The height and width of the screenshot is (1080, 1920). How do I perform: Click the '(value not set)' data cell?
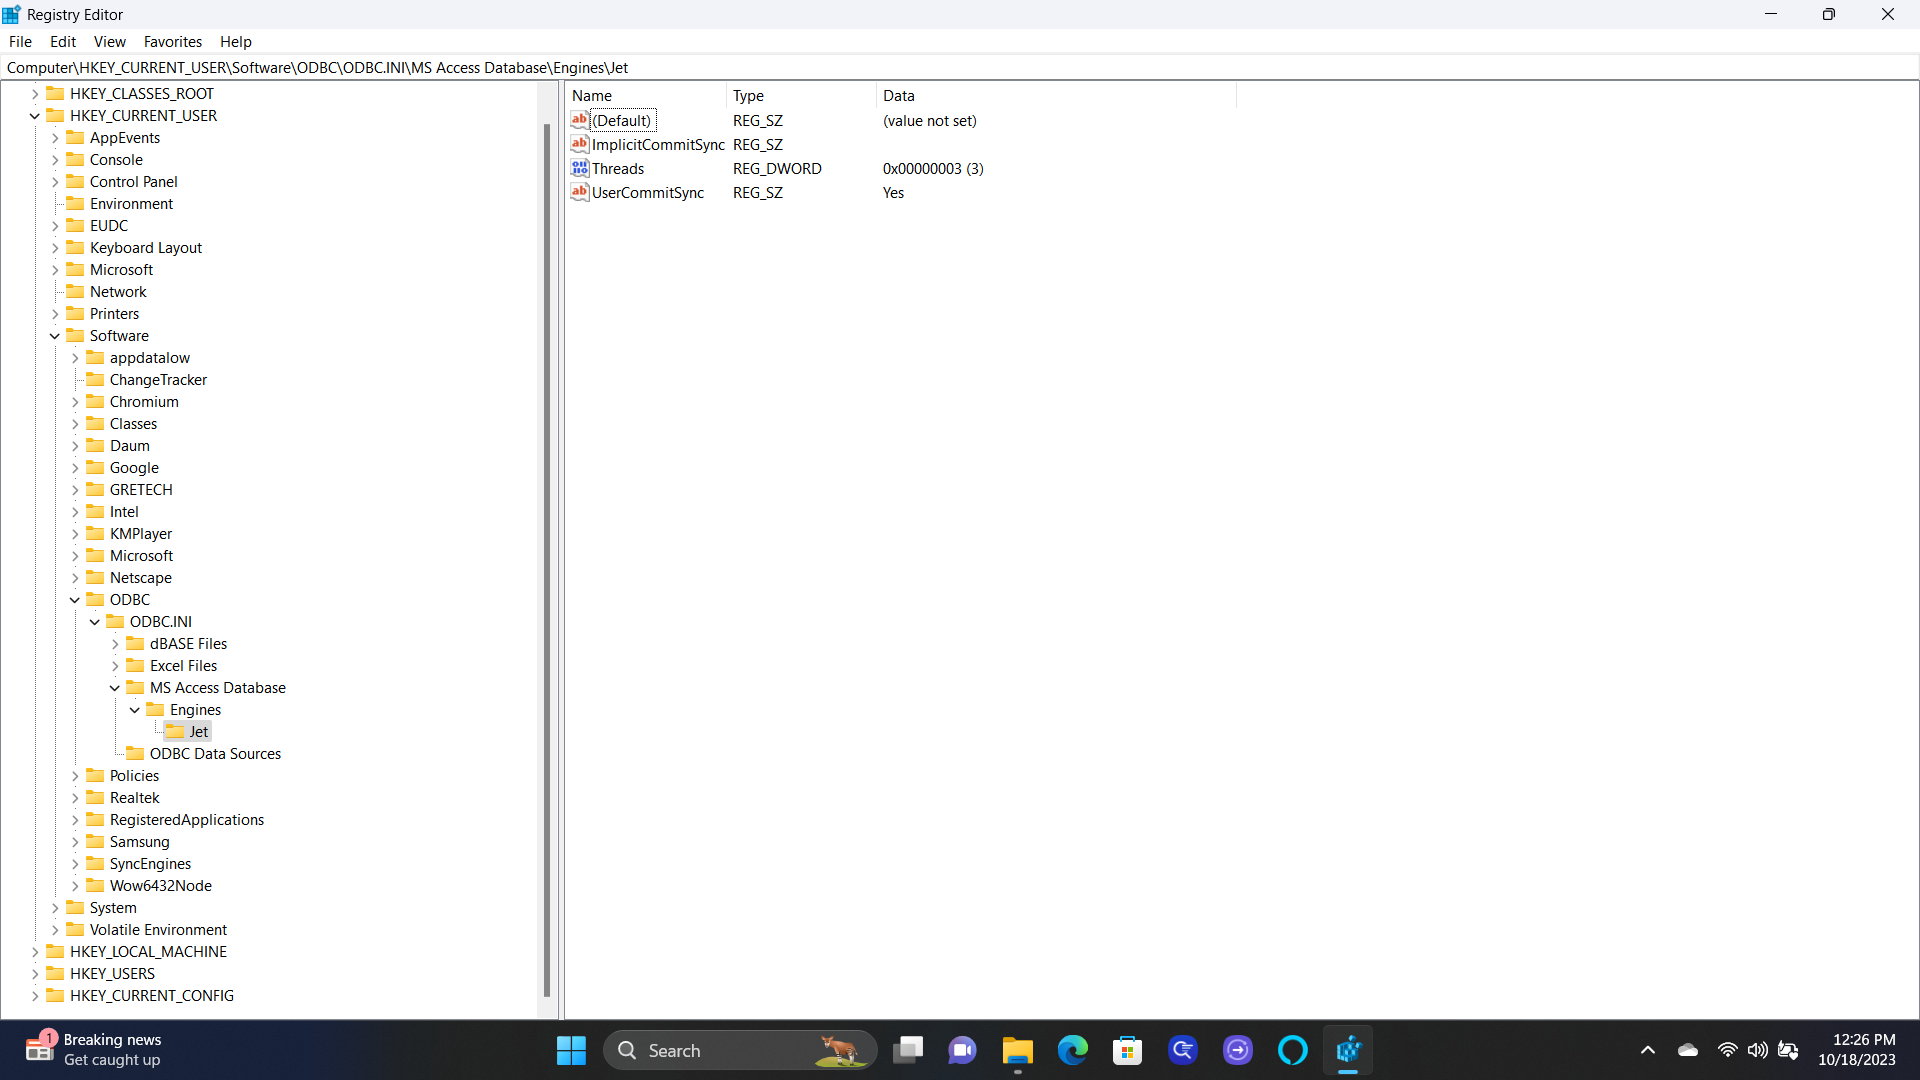[930, 120]
